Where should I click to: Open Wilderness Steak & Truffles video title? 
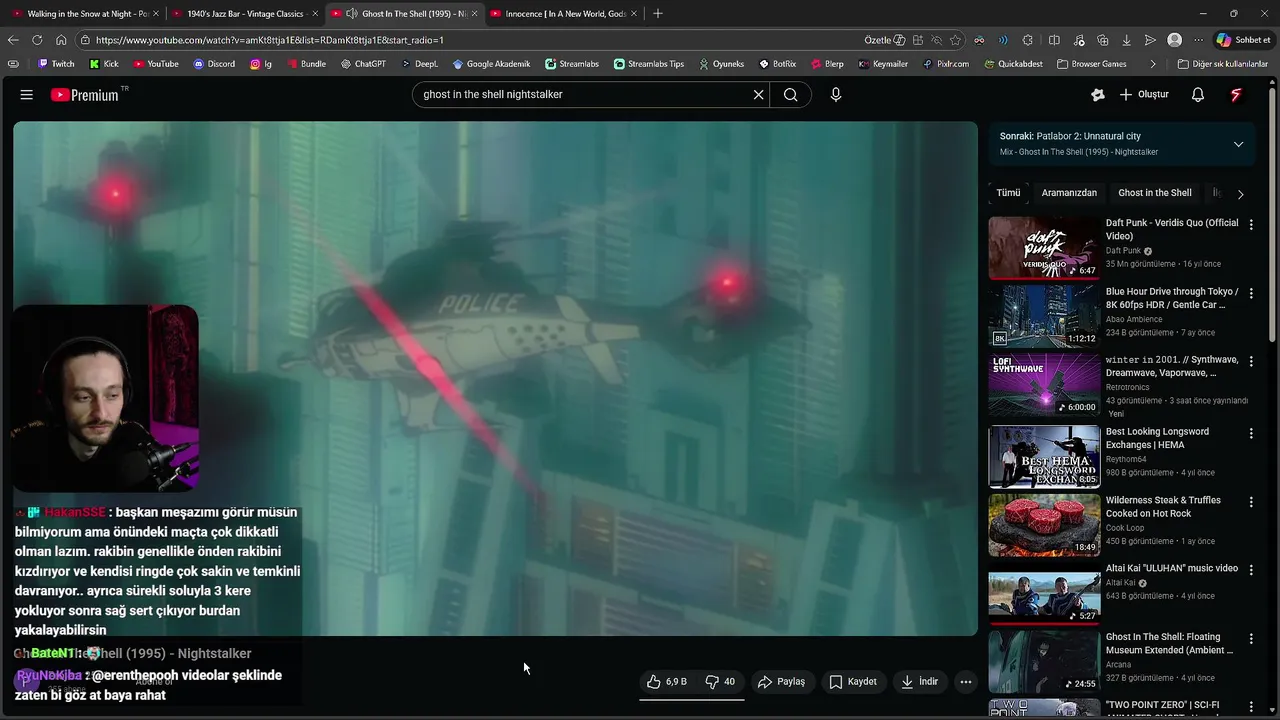click(1163, 507)
